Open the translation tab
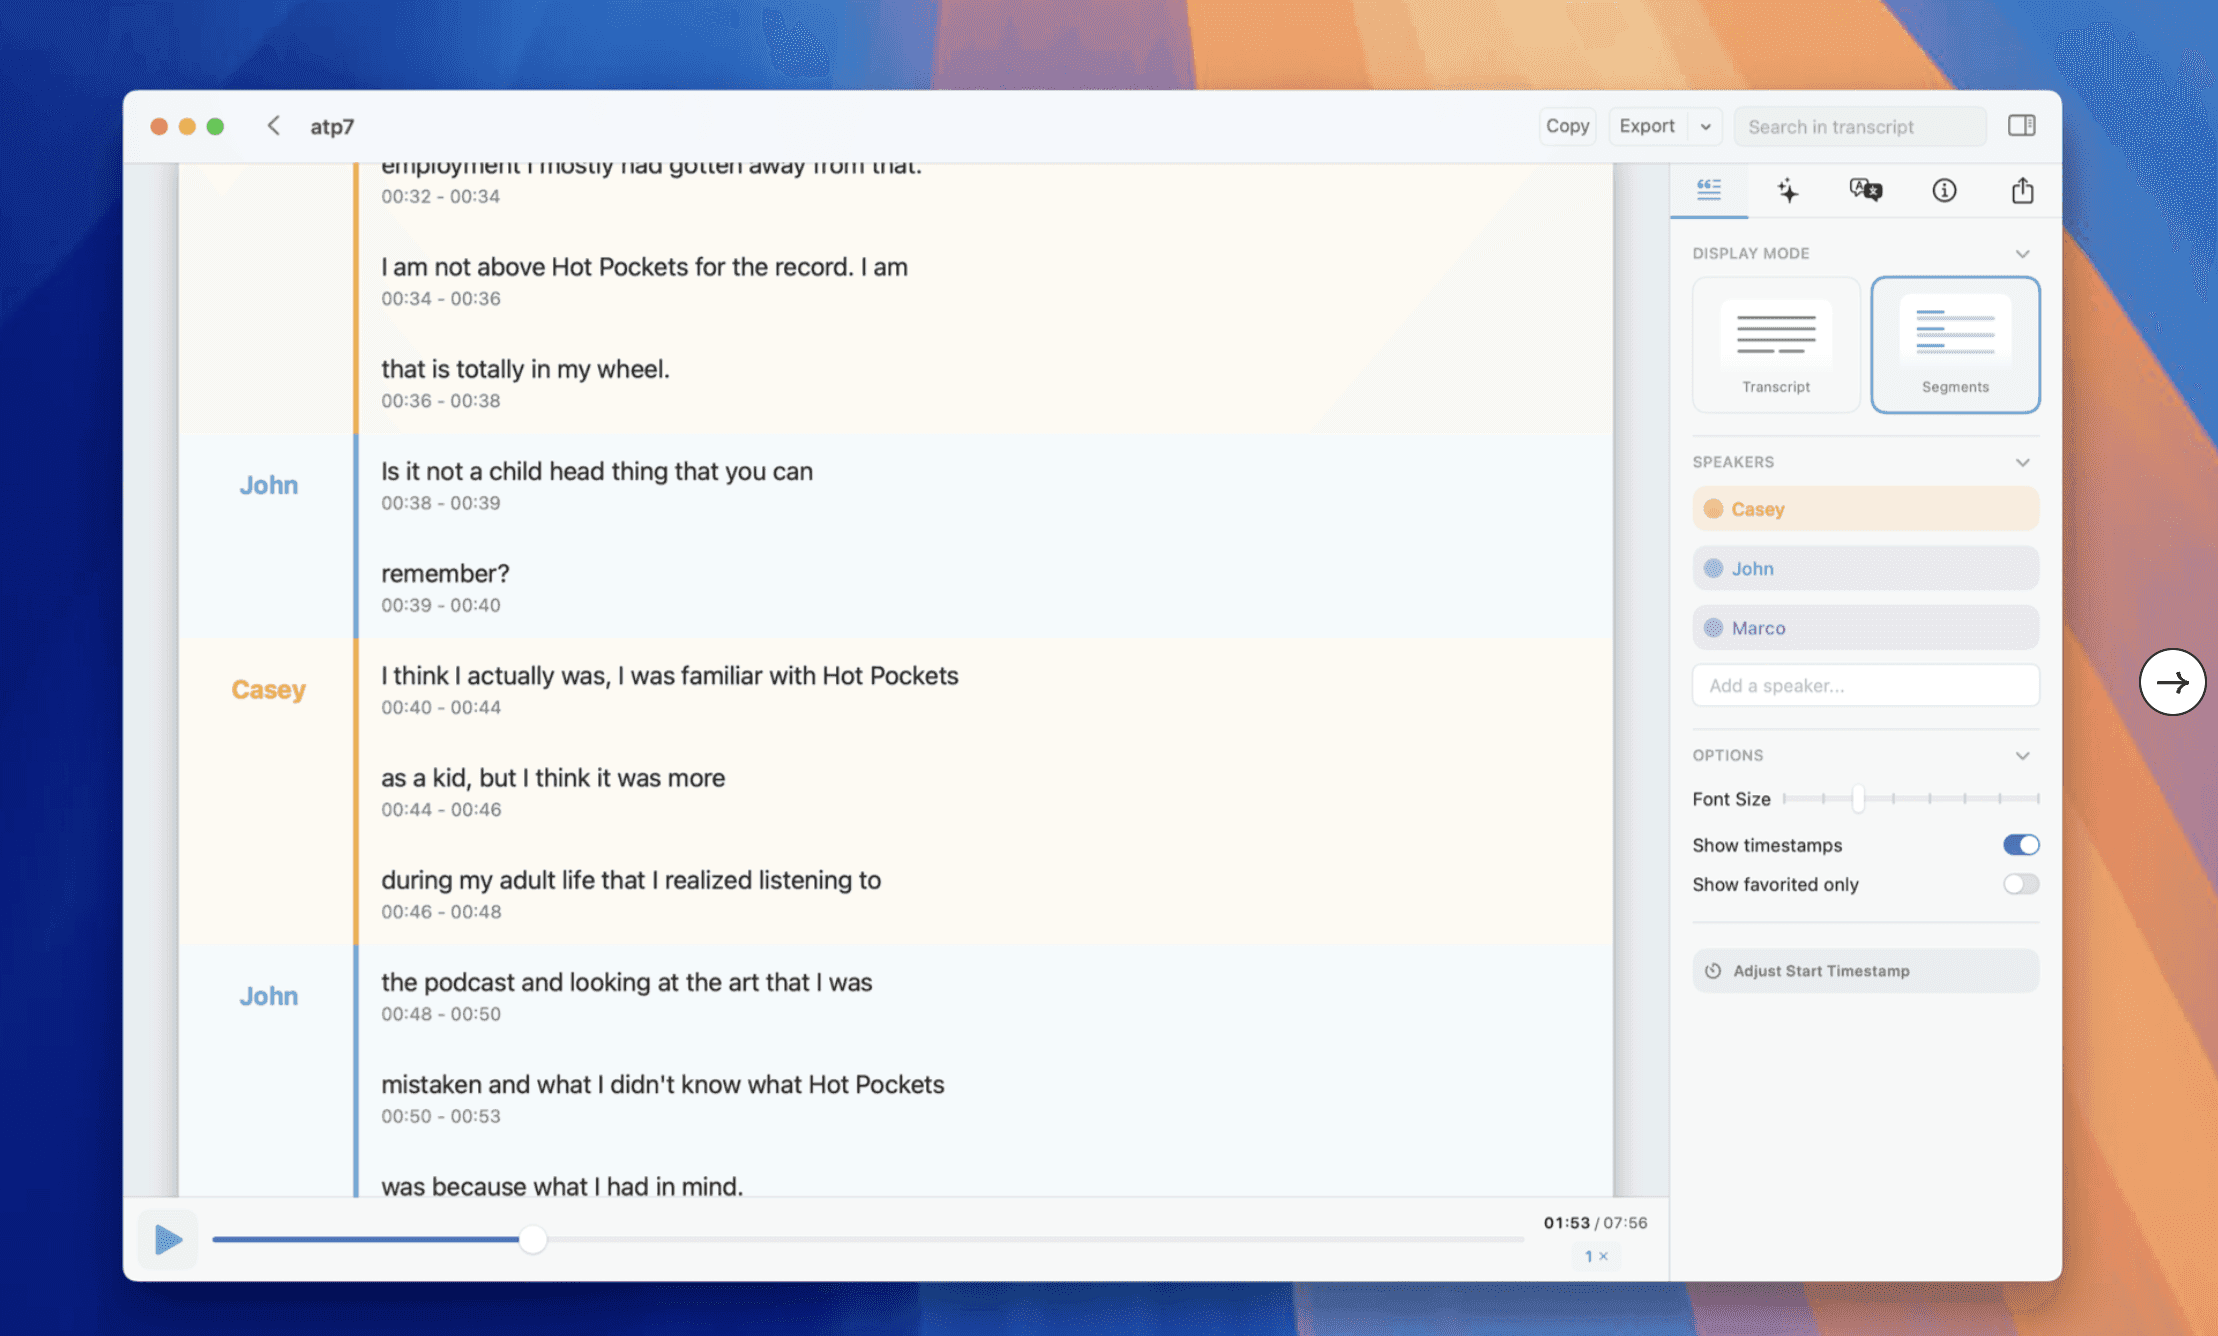Image resolution: width=2218 pixels, height=1336 pixels. pos(1865,190)
